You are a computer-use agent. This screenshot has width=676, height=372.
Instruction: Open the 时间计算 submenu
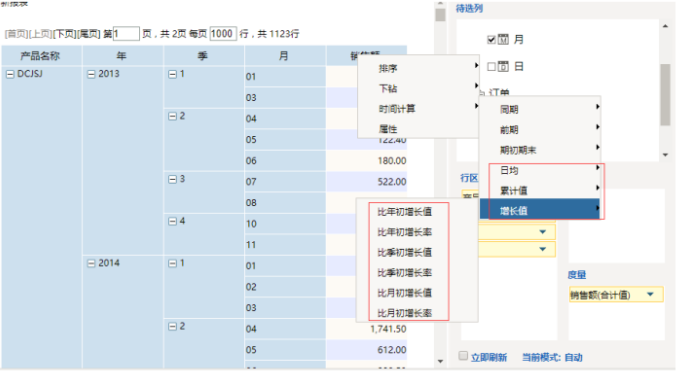(418, 109)
